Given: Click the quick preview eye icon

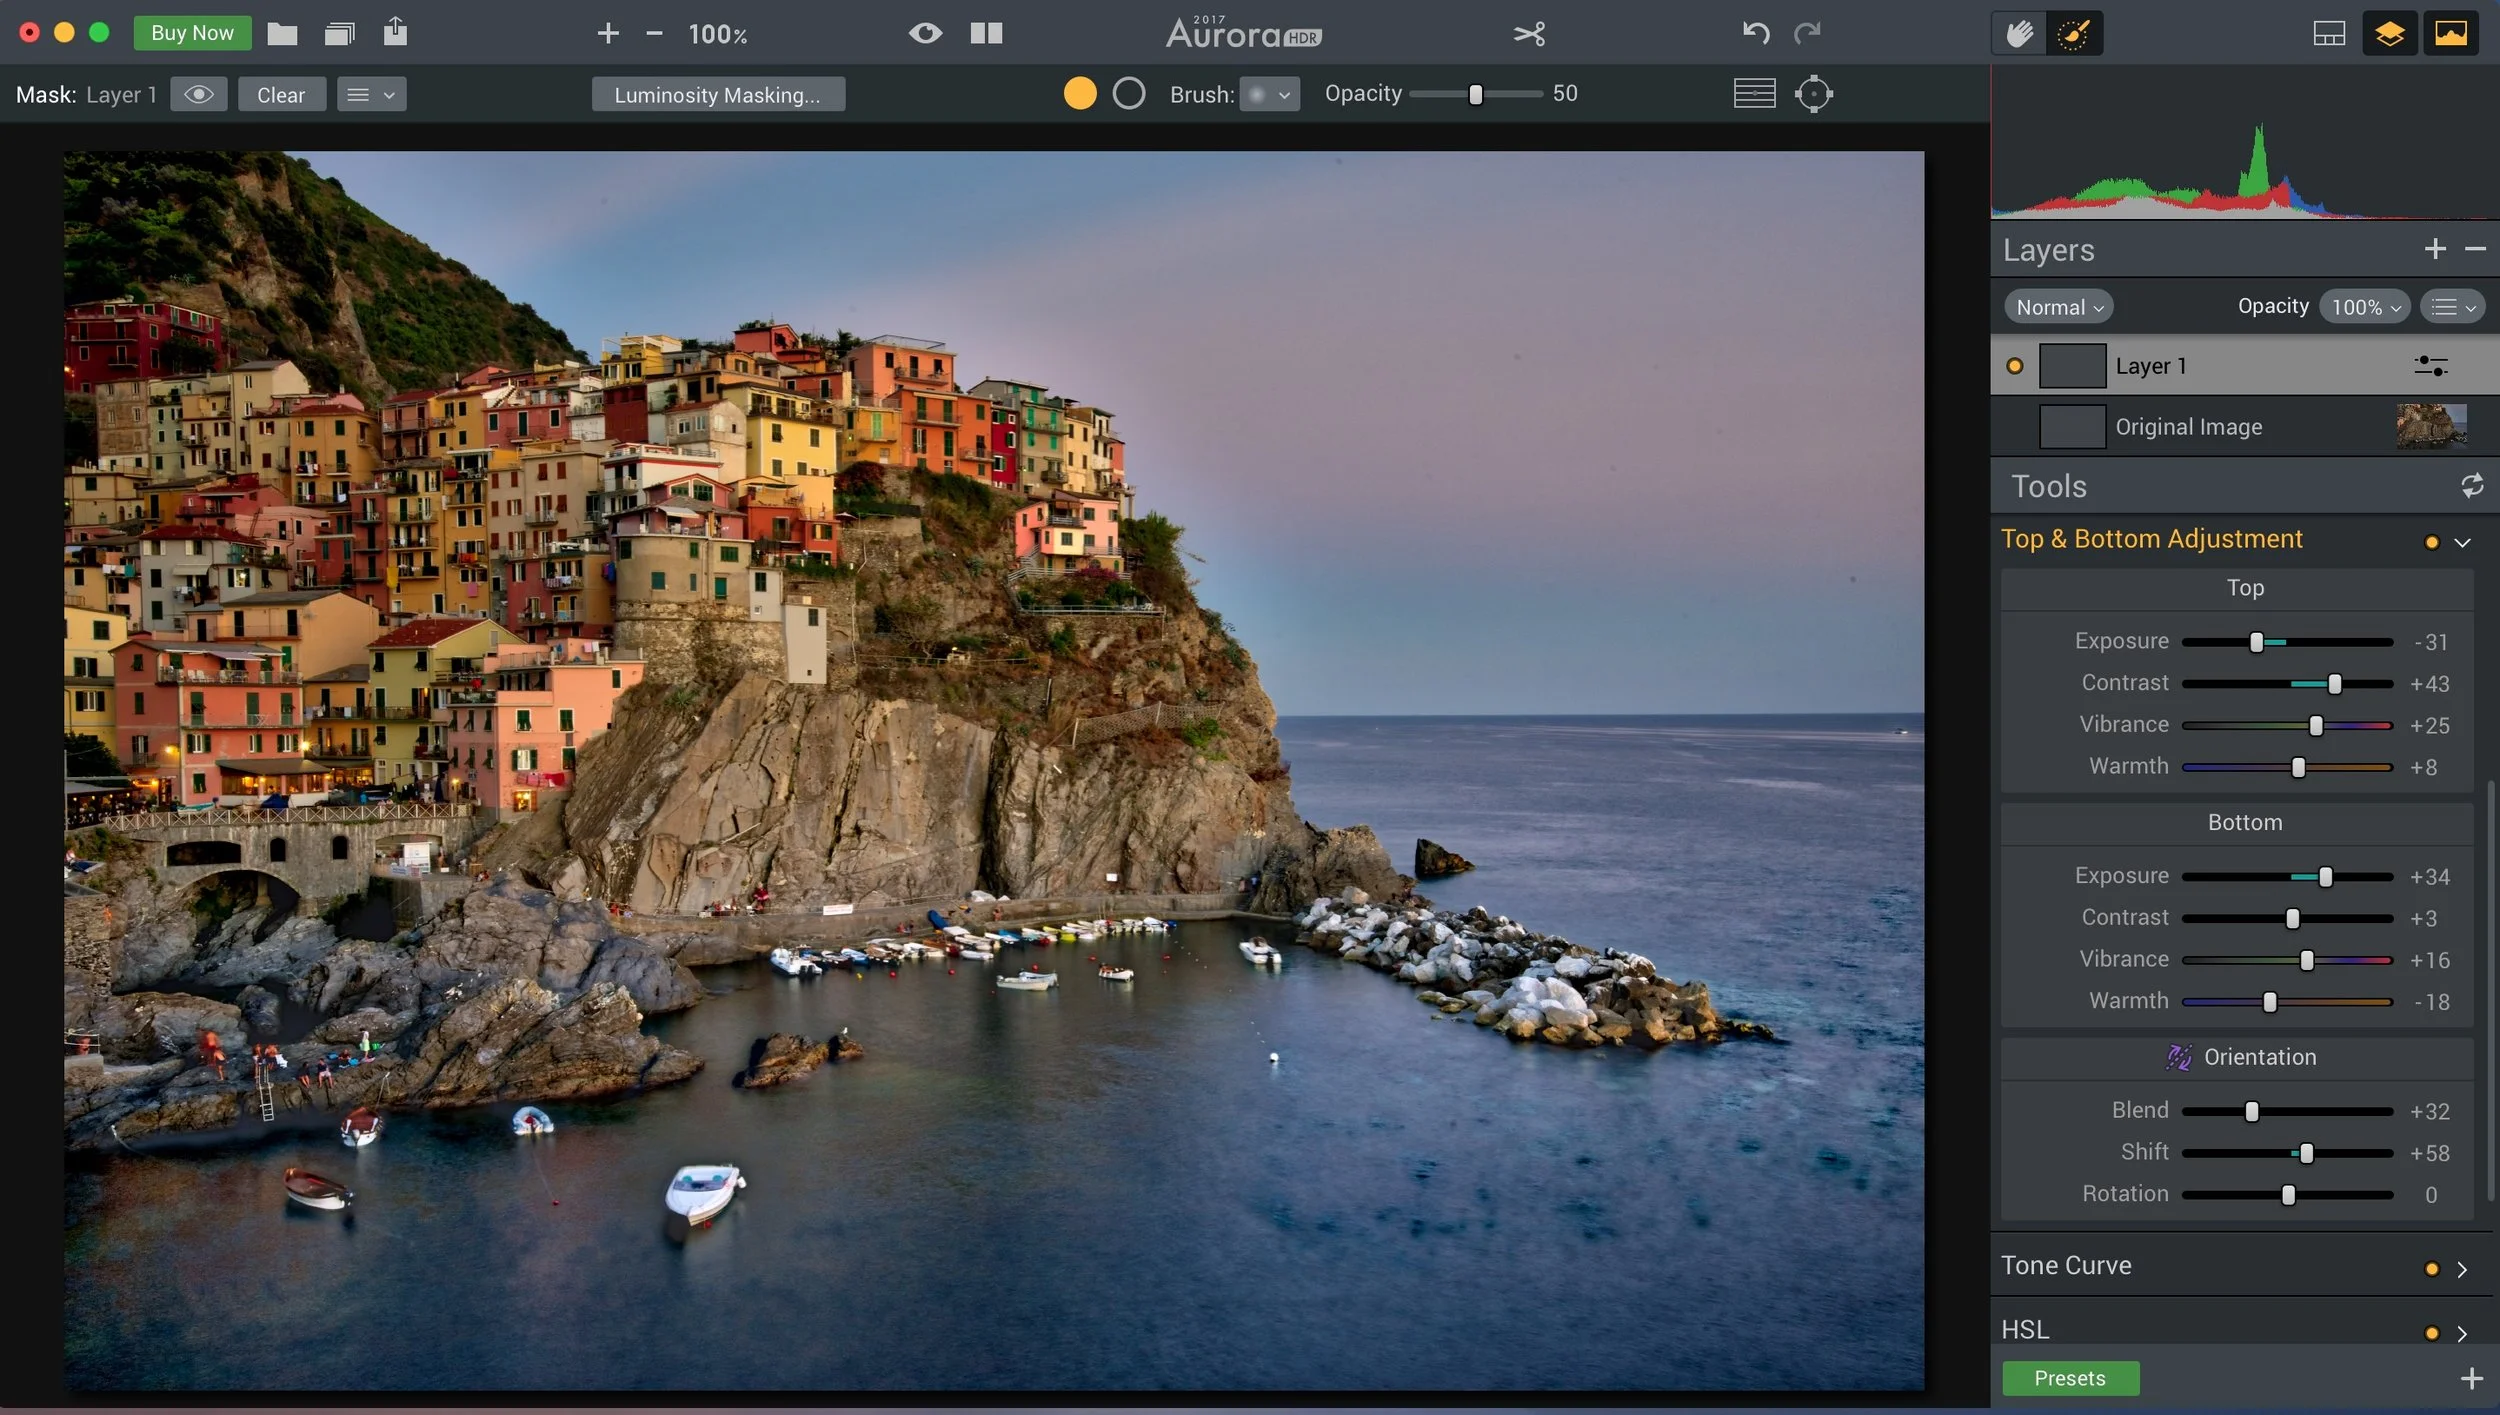Looking at the screenshot, I should [925, 34].
